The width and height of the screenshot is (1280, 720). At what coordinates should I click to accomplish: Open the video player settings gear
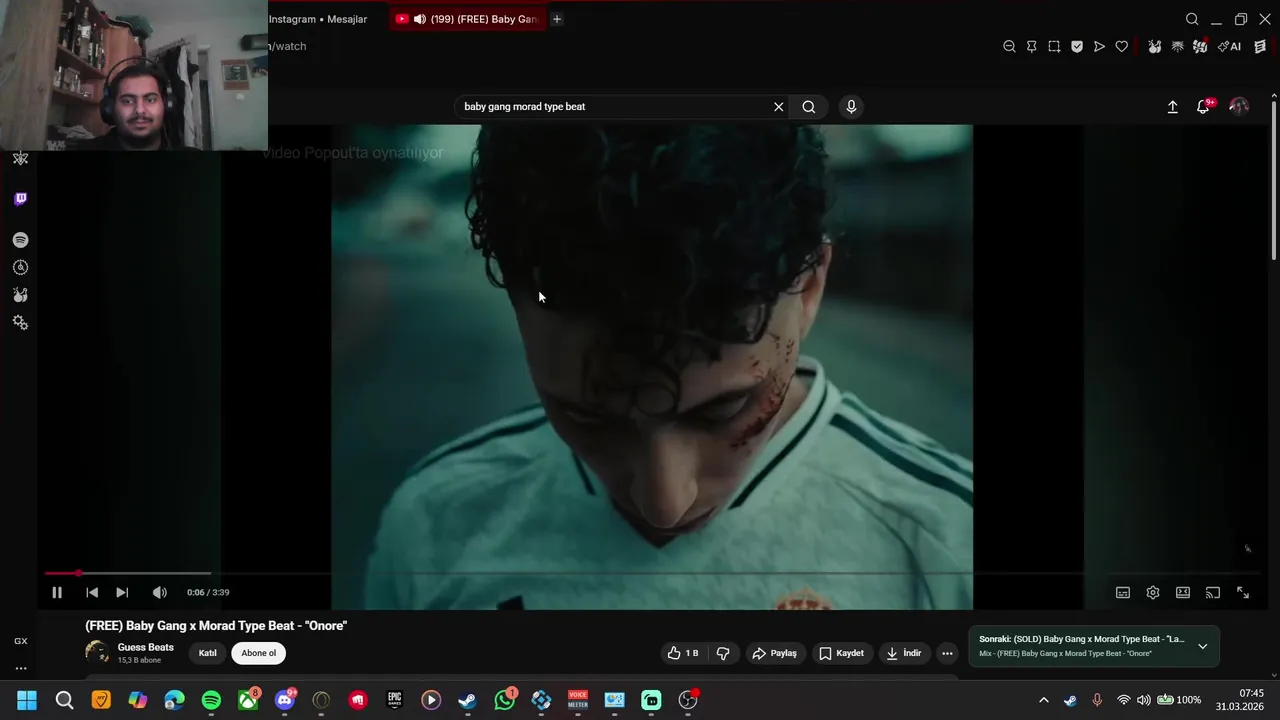coord(1153,592)
